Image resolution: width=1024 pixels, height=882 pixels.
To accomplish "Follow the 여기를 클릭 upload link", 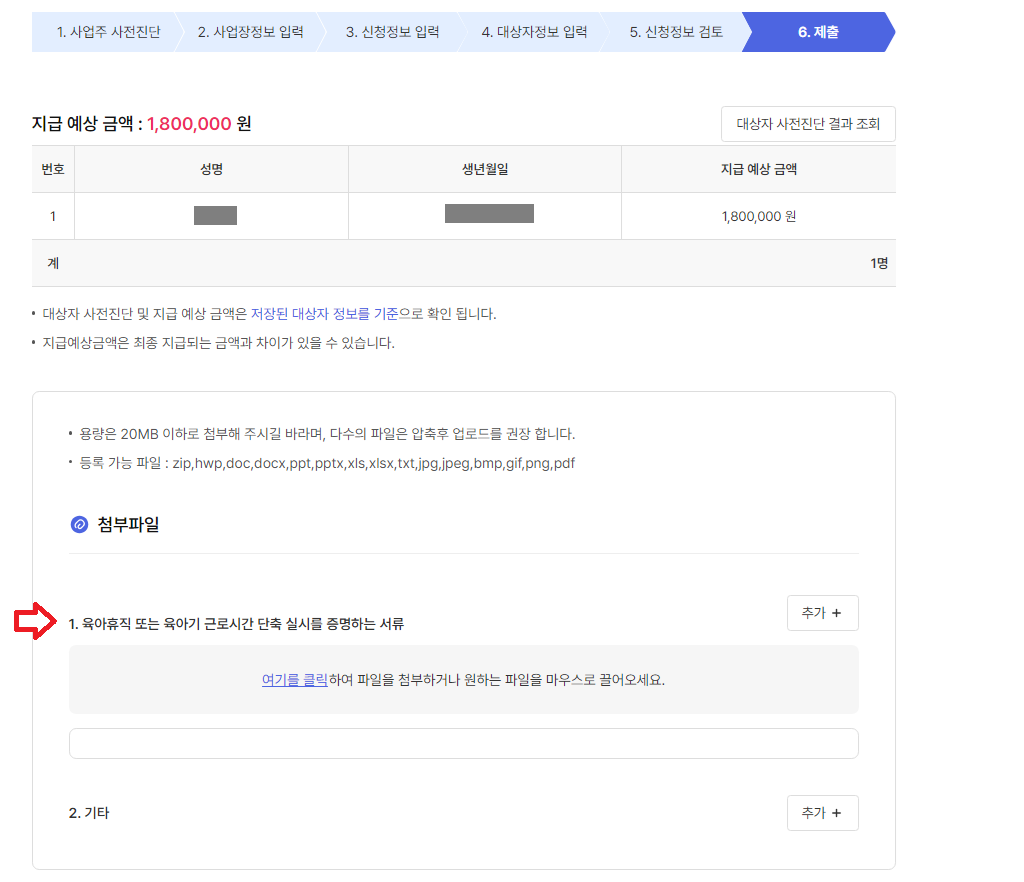I will (295, 680).
